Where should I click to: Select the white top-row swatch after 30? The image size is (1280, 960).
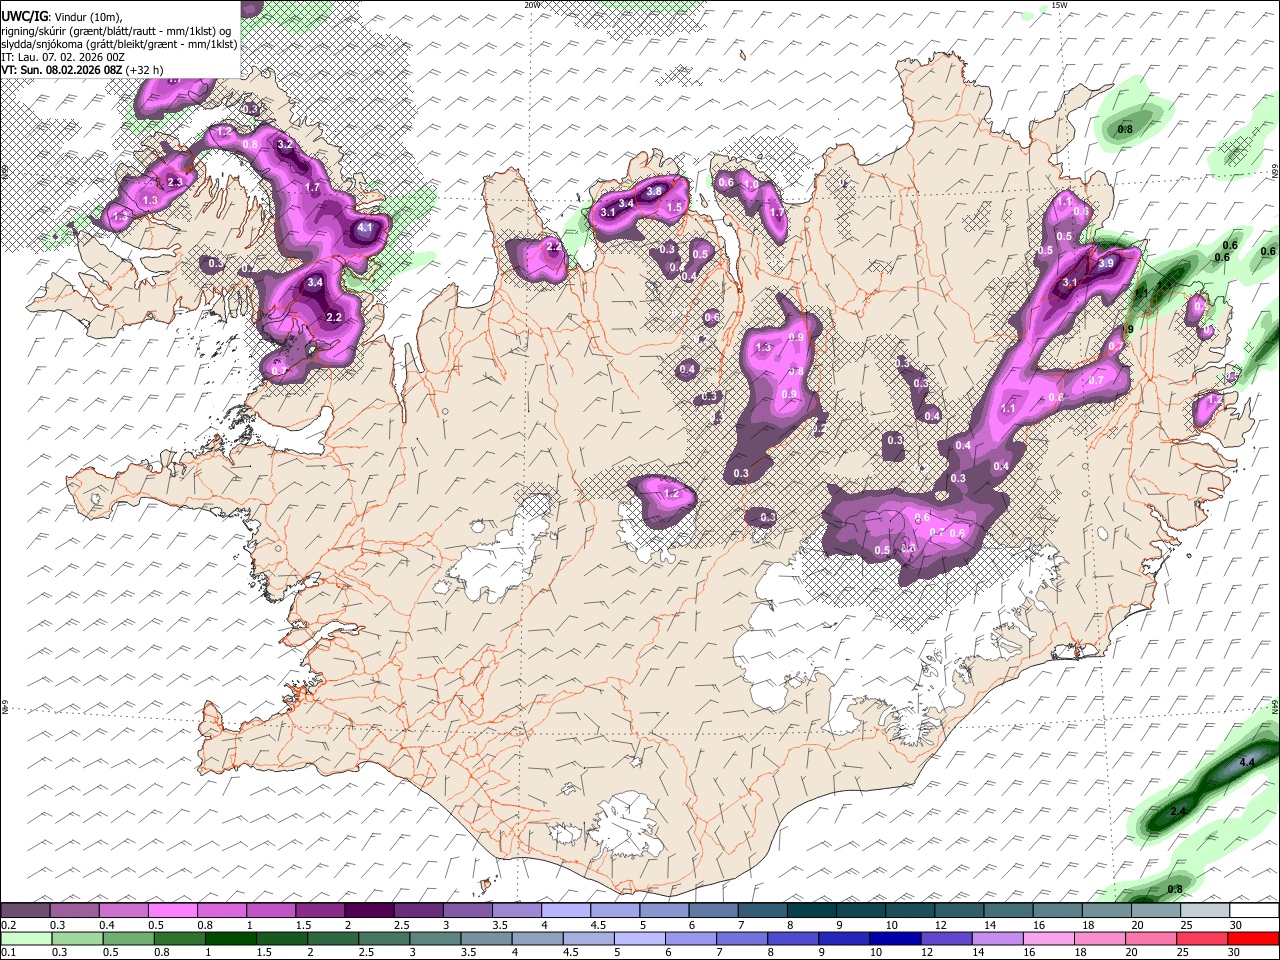(1253, 911)
